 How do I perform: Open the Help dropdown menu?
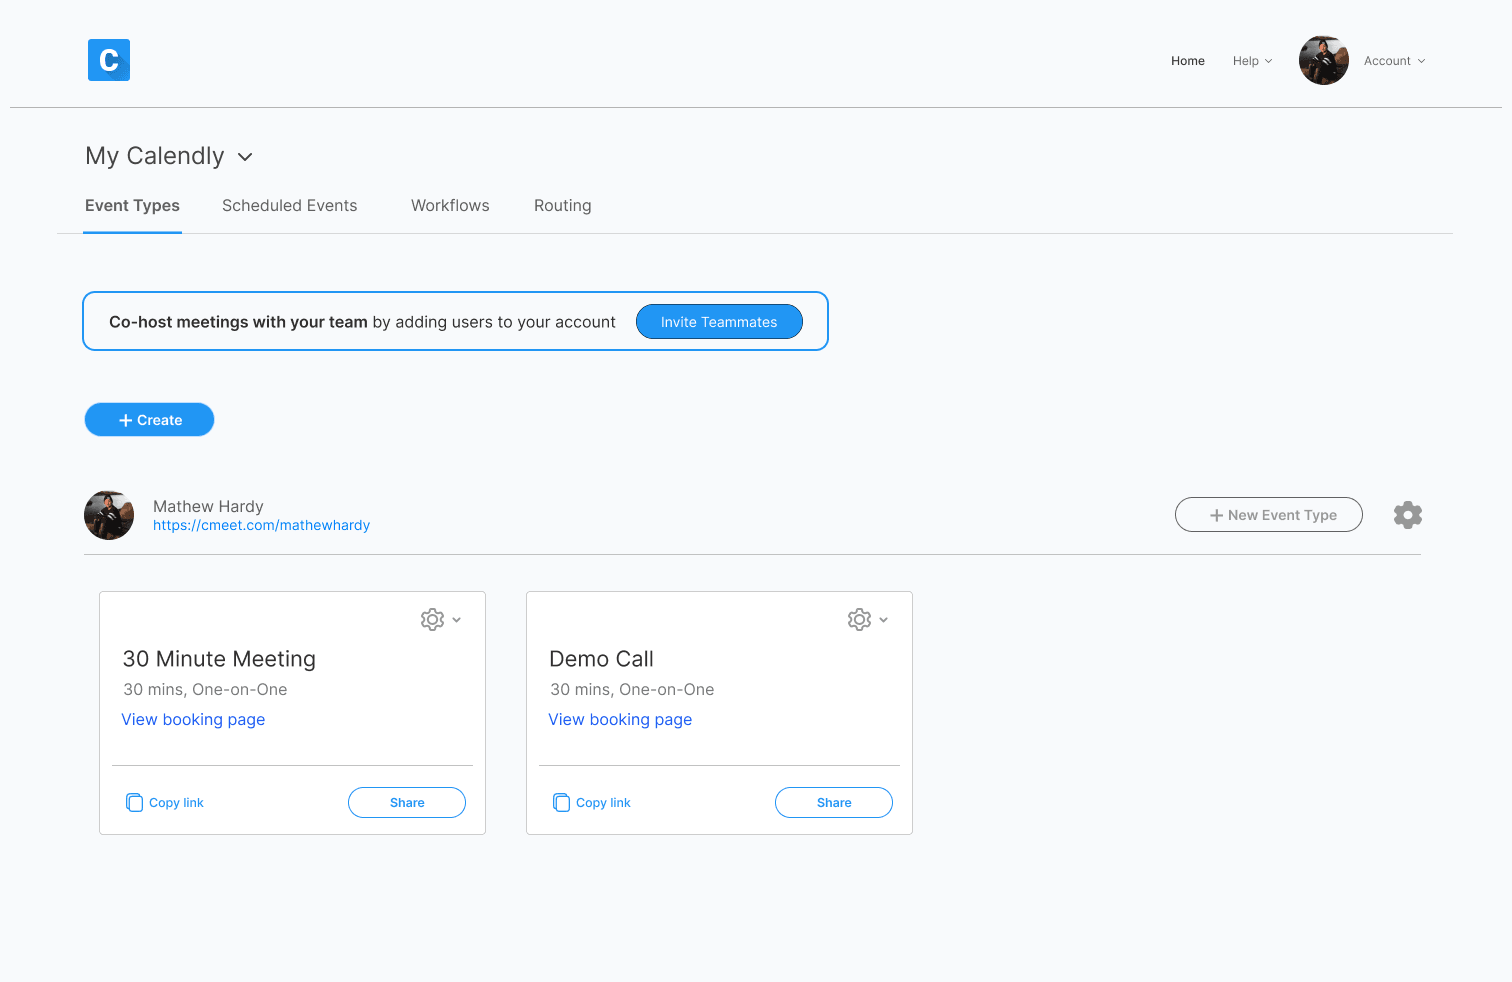tap(1252, 60)
